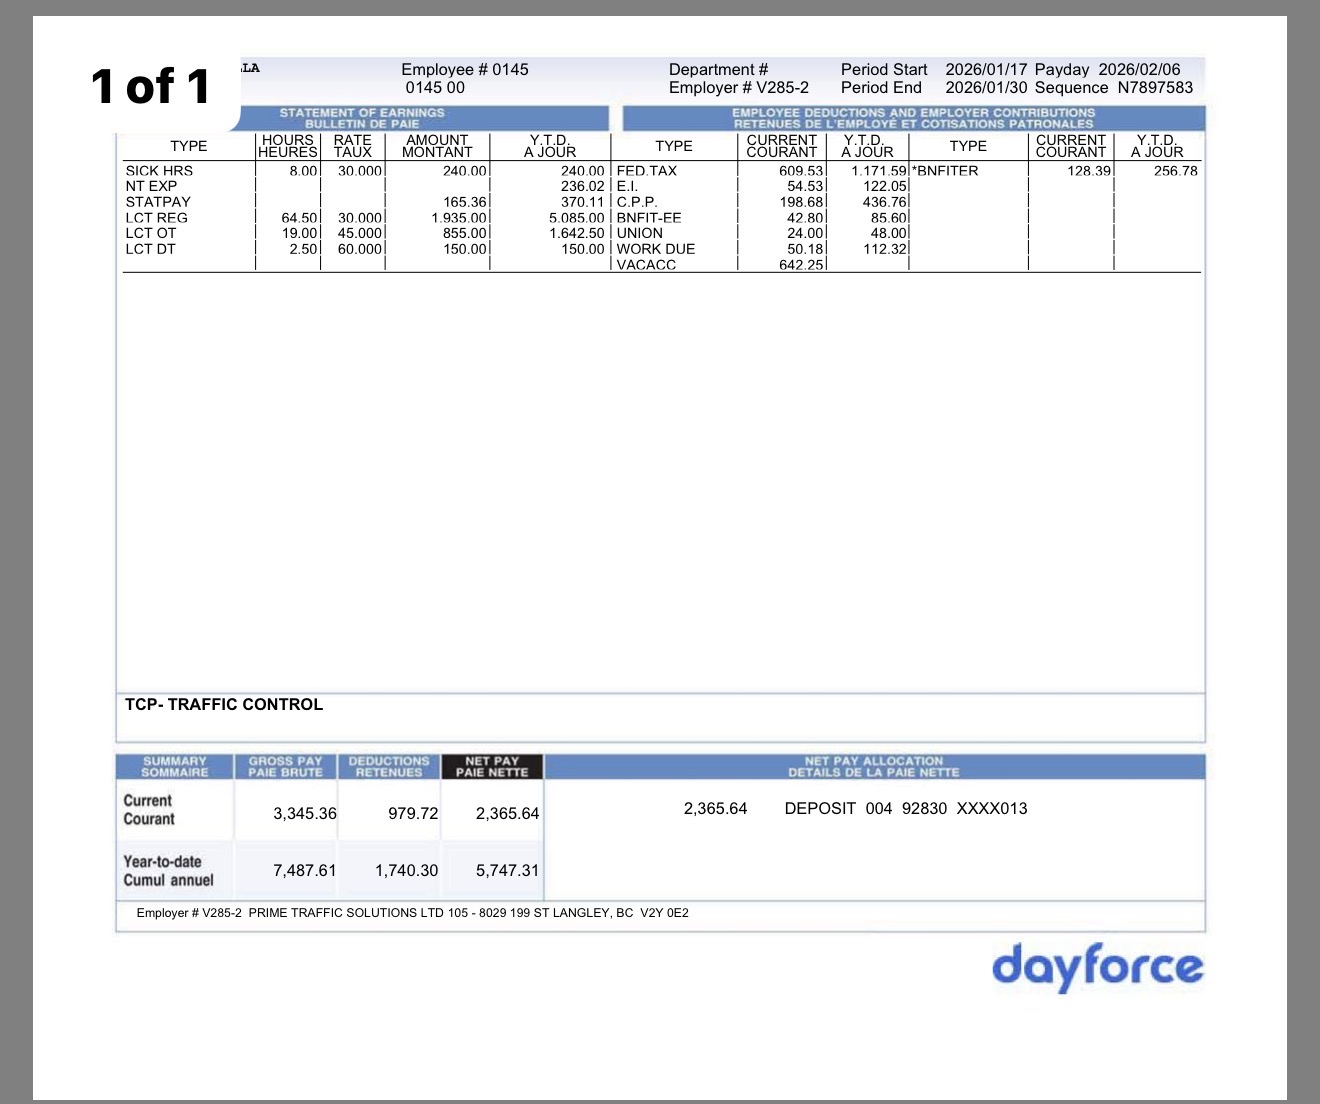Click the Gross Pay column header
Image resolution: width=1320 pixels, height=1104 pixels.
click(286, 766)
